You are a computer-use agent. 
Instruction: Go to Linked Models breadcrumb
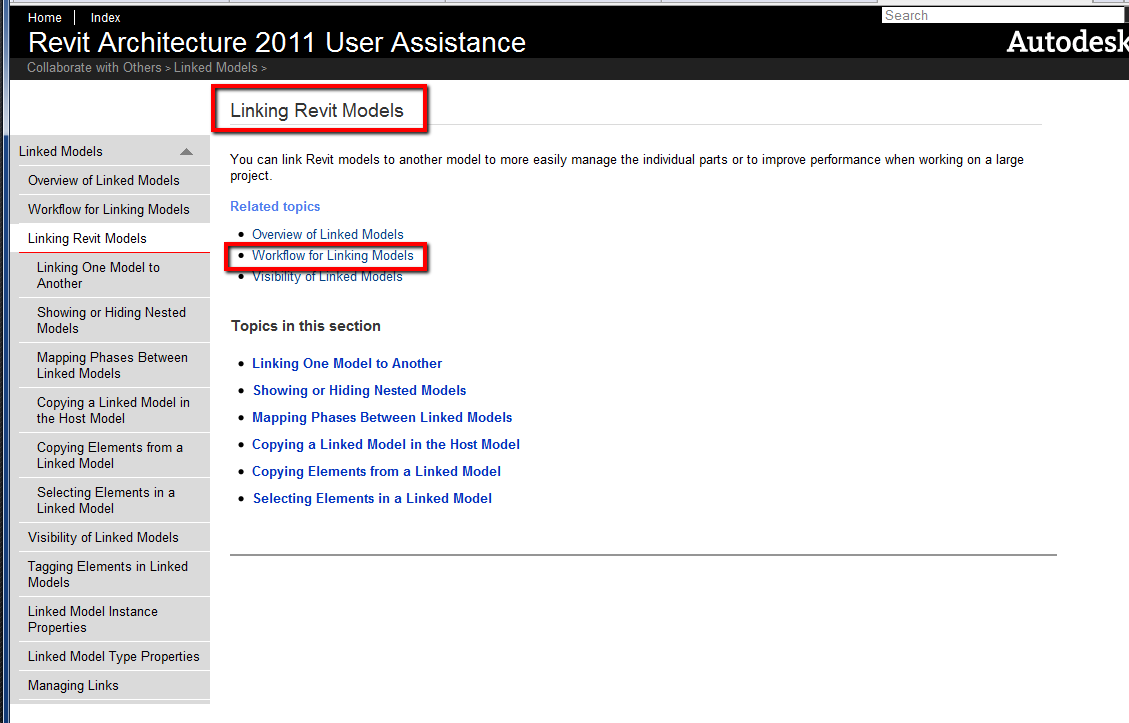(215, 67)
